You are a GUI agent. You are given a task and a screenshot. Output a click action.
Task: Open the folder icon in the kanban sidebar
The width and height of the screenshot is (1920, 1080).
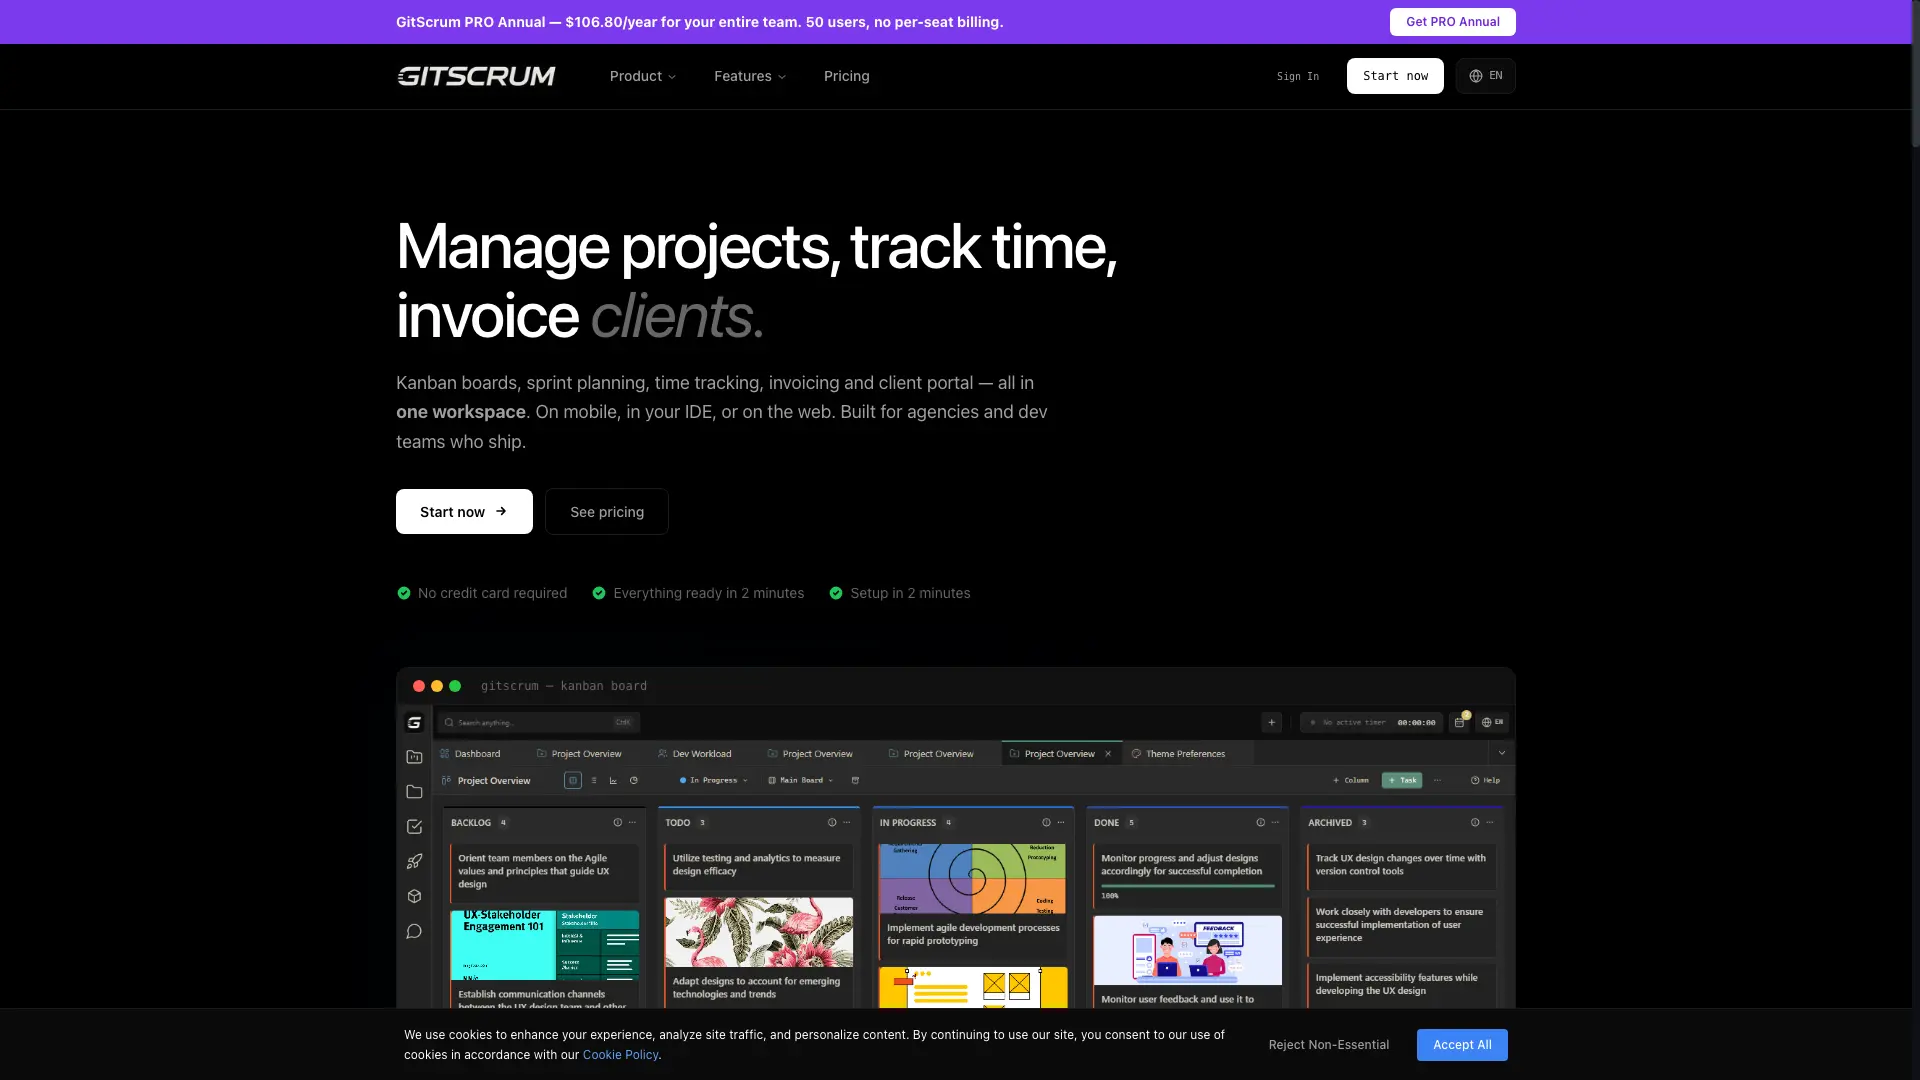pyautogui.click(x=414, y=792)
